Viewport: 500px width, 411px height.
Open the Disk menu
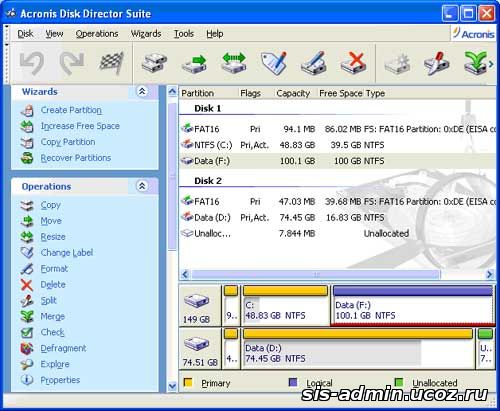pos(25,34)
